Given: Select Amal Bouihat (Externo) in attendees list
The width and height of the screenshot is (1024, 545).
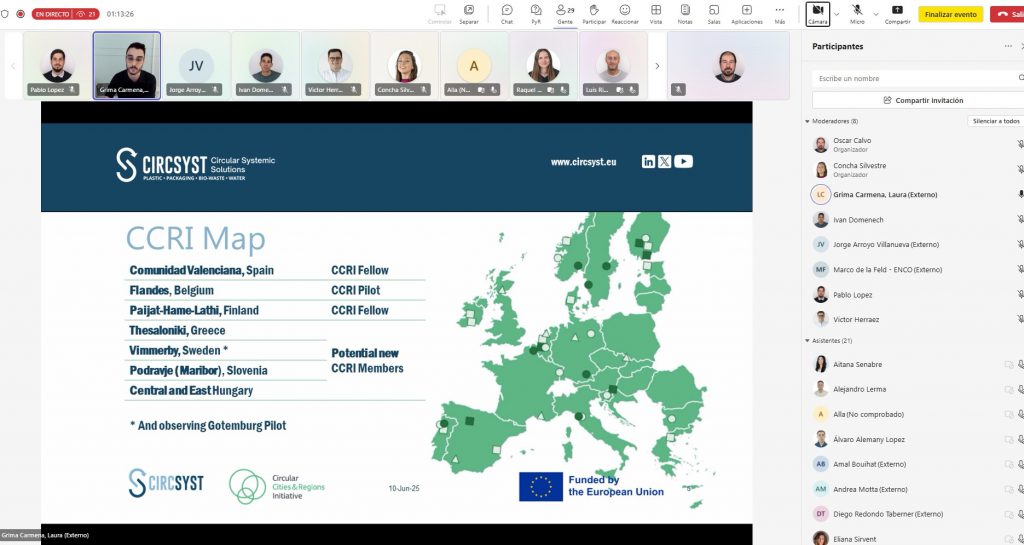Looking at the screenshot, I should (x=914, y=464).
